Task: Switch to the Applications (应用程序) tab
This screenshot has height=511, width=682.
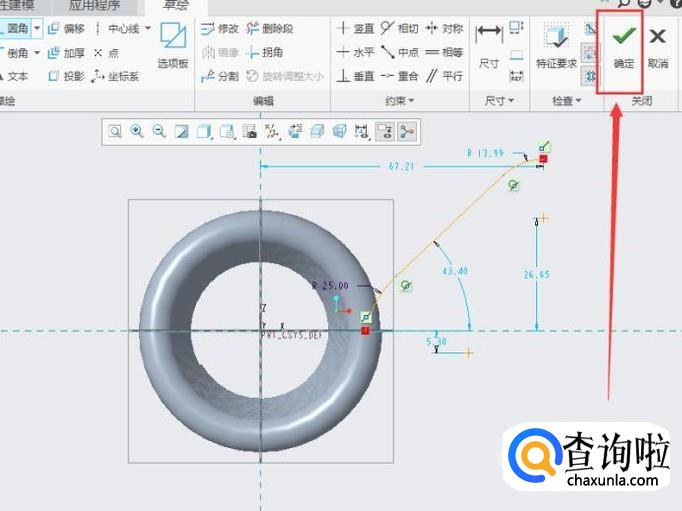Action: (x=94, y=5)
